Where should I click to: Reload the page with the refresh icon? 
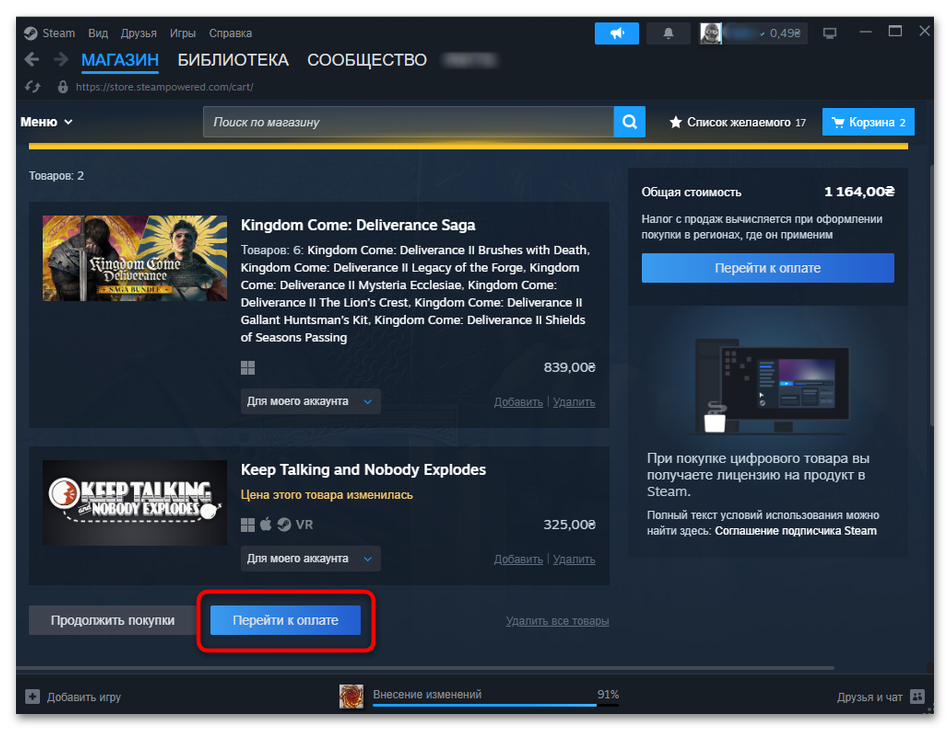tap(33, 87)
